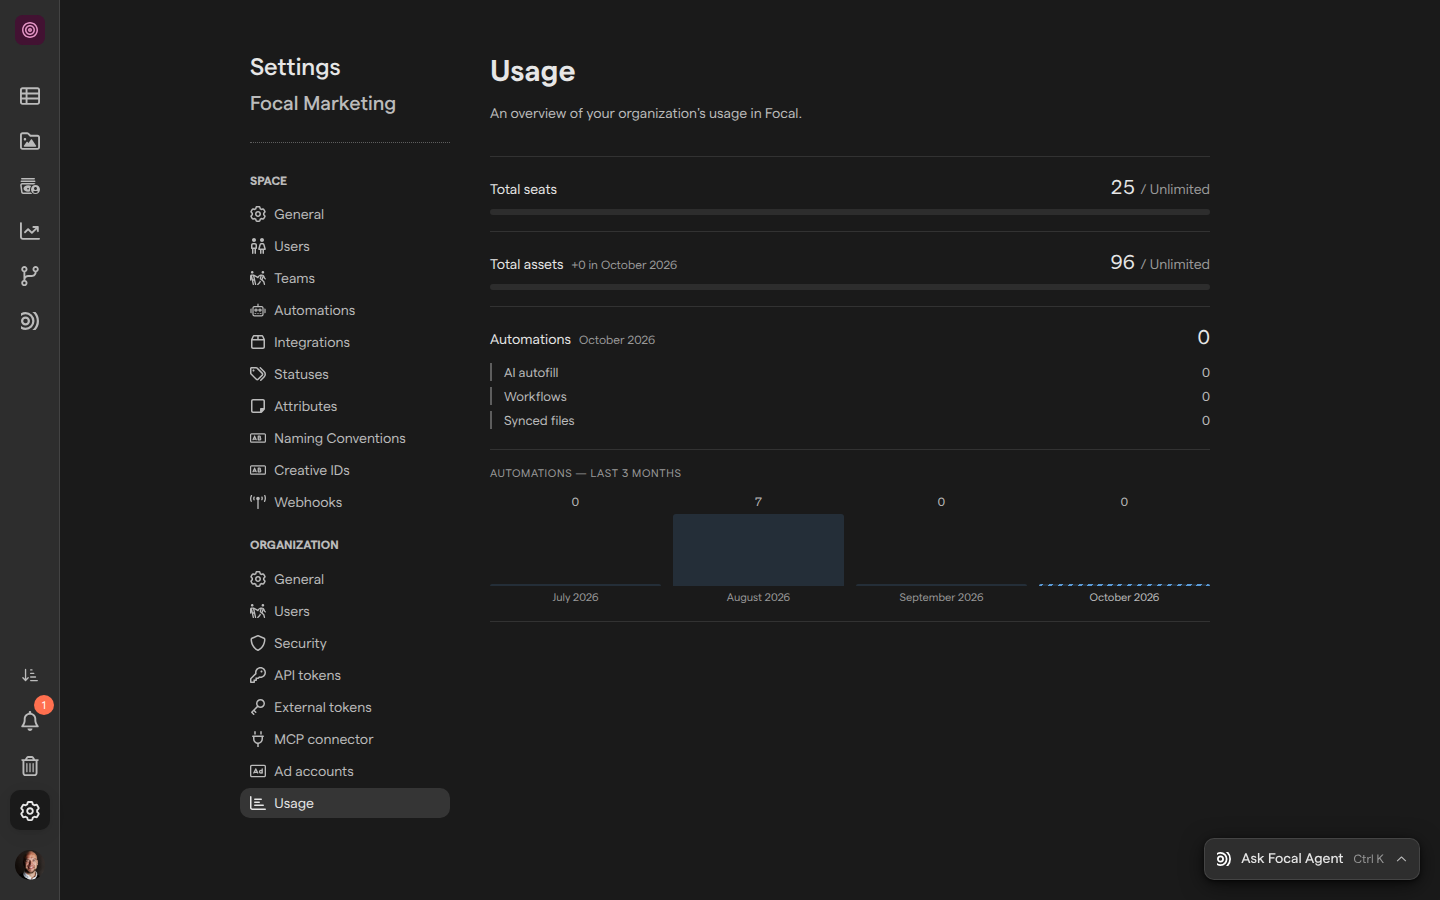Click the shield icon beside Security
This screenshot has height=900, width=1440.
coord(258,643)
